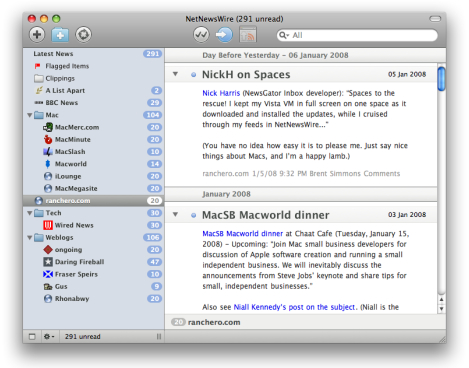Click the Rhonabwy globe icon
The height and width of the screenshot is (368, 469).
[48, 298]
